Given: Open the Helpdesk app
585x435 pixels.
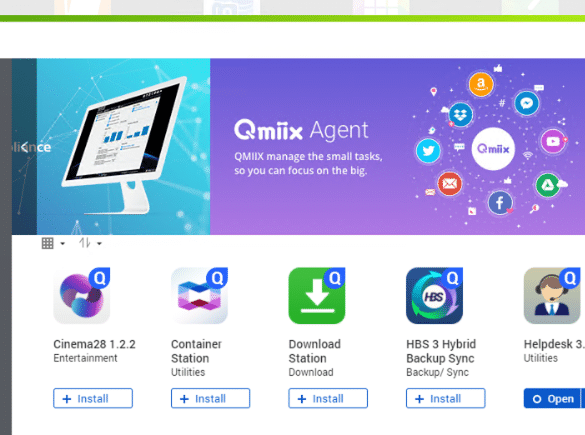Looking at the screenshot, I should (552, 398).
